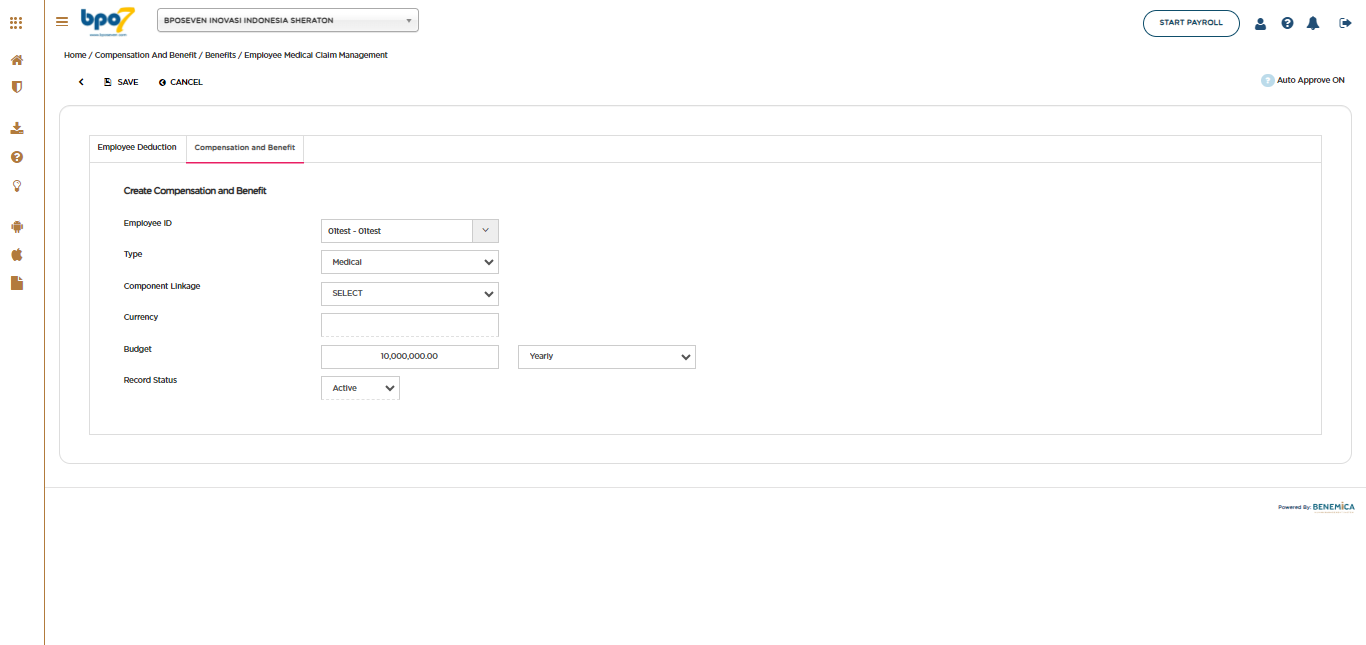The image size is (1366, 645).
Task: Click the Budget label
Action: [138, 349]
